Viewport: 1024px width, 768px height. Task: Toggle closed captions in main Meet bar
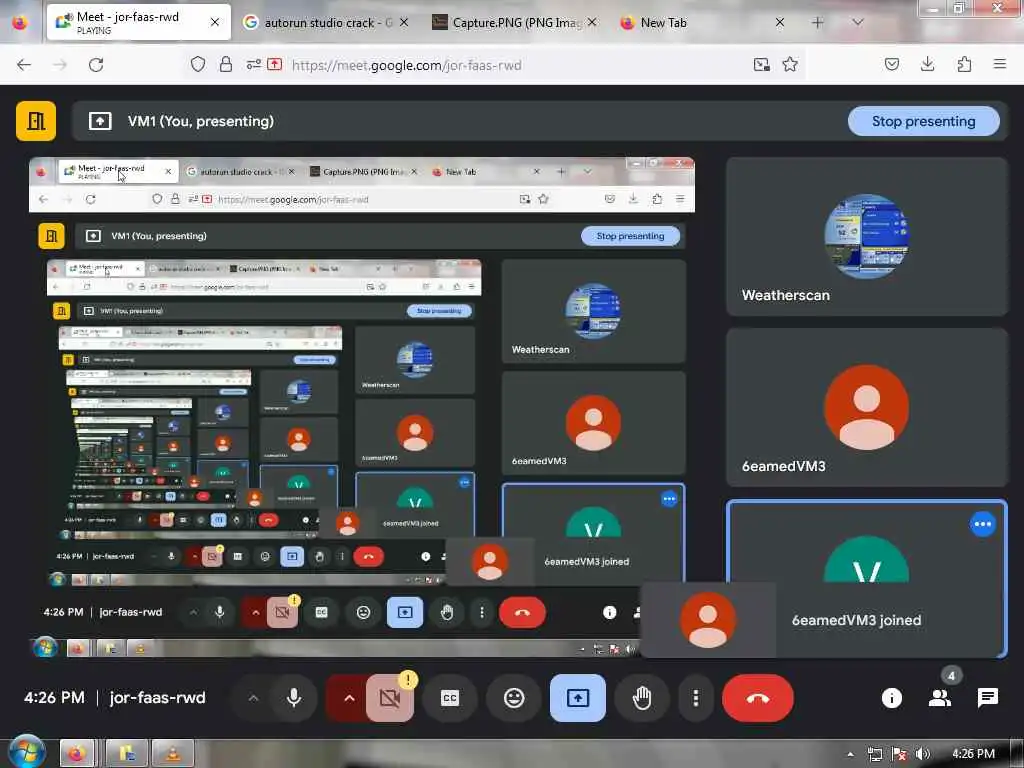point(450,698)
